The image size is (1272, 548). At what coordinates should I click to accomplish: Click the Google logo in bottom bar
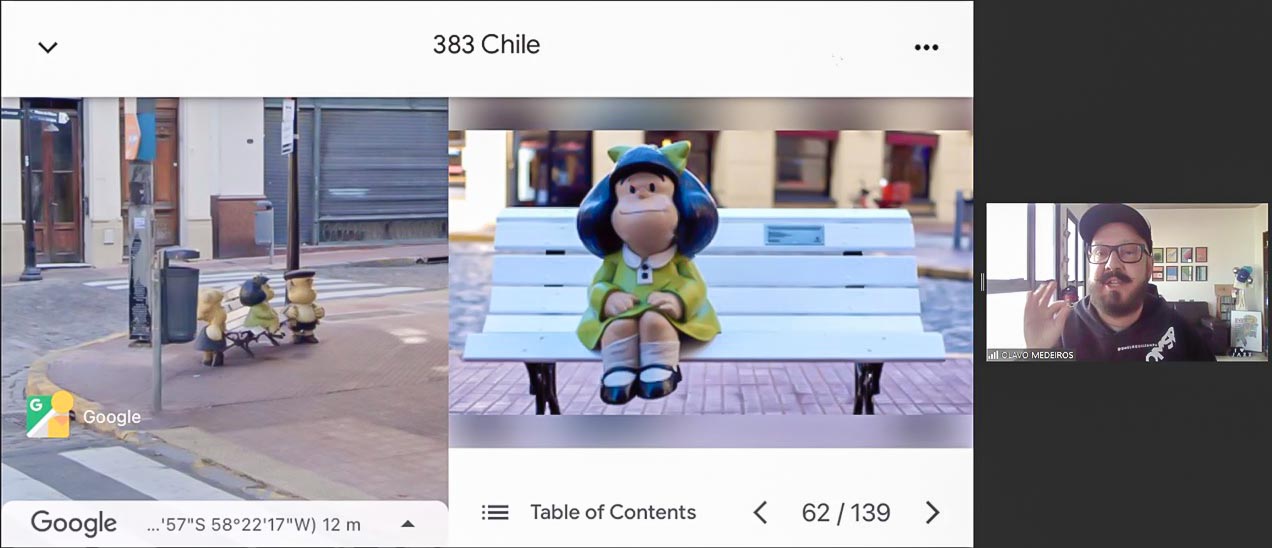tap(74, 523)
